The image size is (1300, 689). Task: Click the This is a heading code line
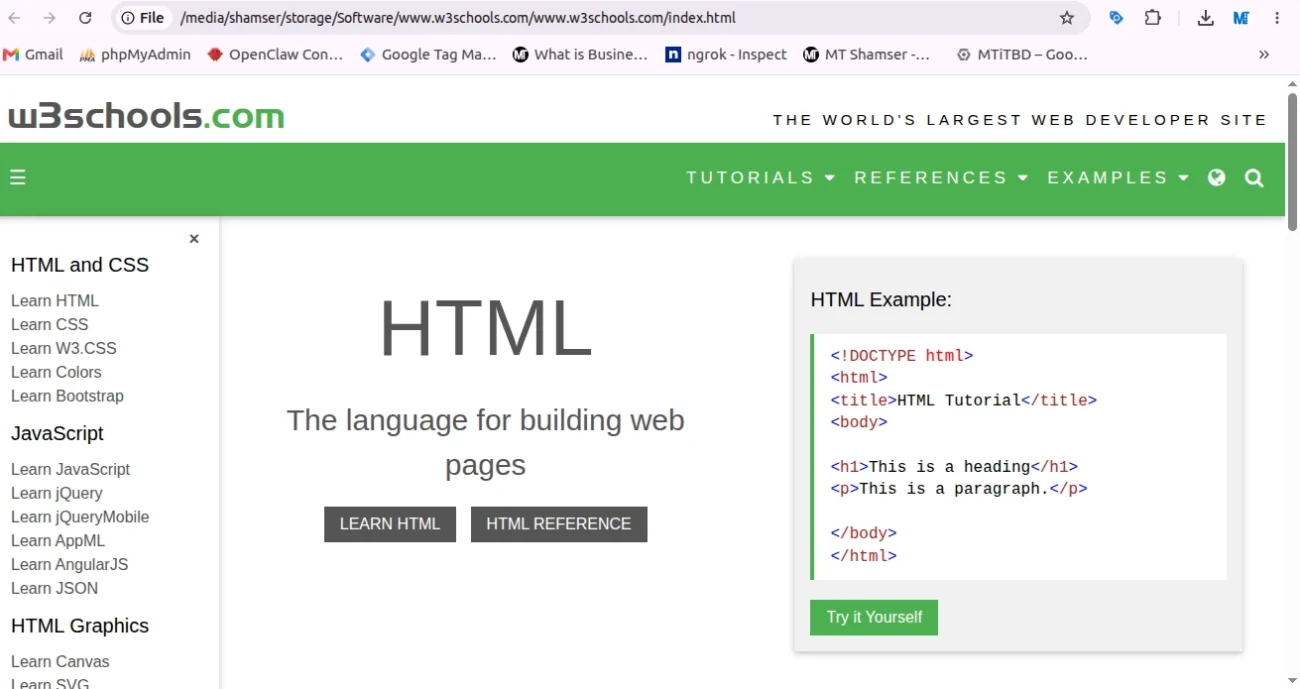(x=954, y=468)
